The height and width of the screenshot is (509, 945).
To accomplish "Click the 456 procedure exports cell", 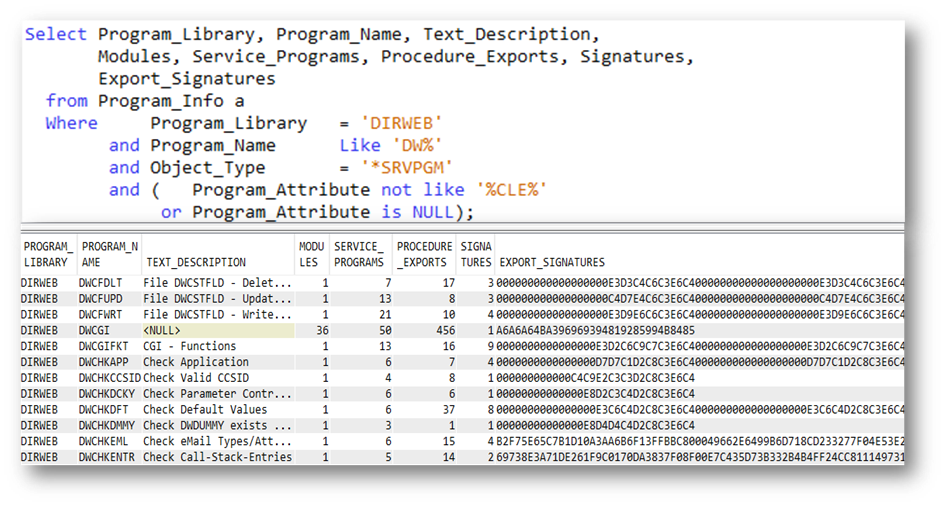I will click(440, 330).
